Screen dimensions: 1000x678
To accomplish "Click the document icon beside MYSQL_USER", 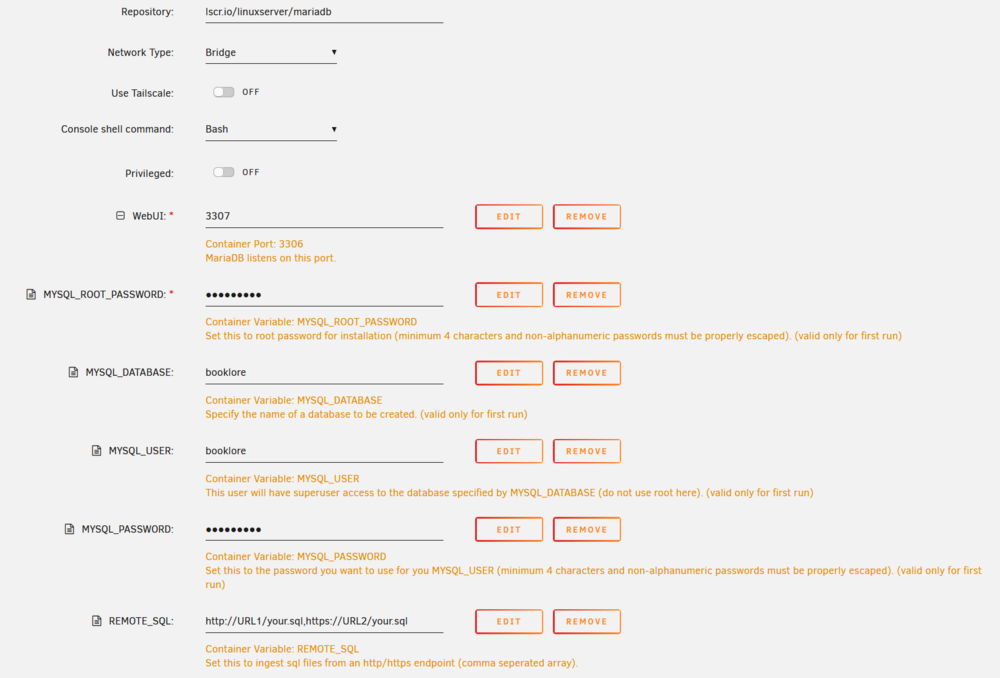I will [96, 450].
